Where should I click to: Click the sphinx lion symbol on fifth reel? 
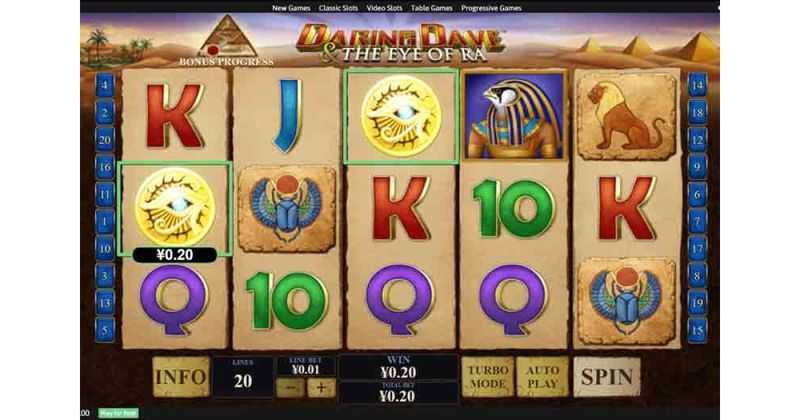pos(628,116)
